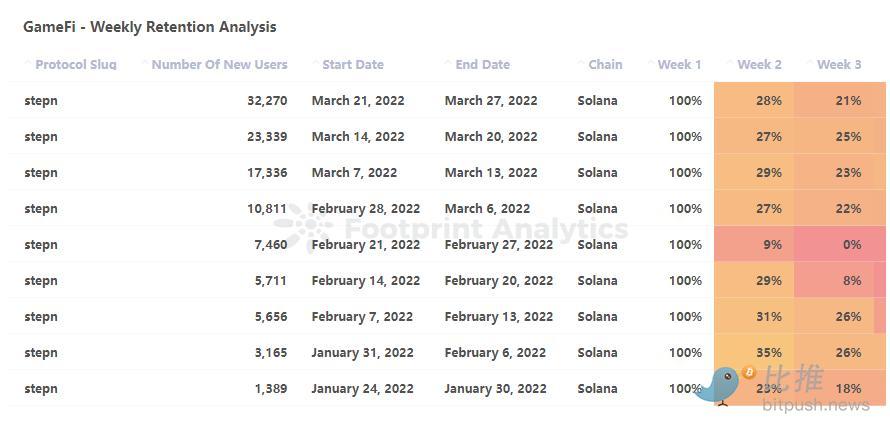Screen dimensions: 890x432
Task: Sort by Number Of New Users header text
Action: coord(219,64)
